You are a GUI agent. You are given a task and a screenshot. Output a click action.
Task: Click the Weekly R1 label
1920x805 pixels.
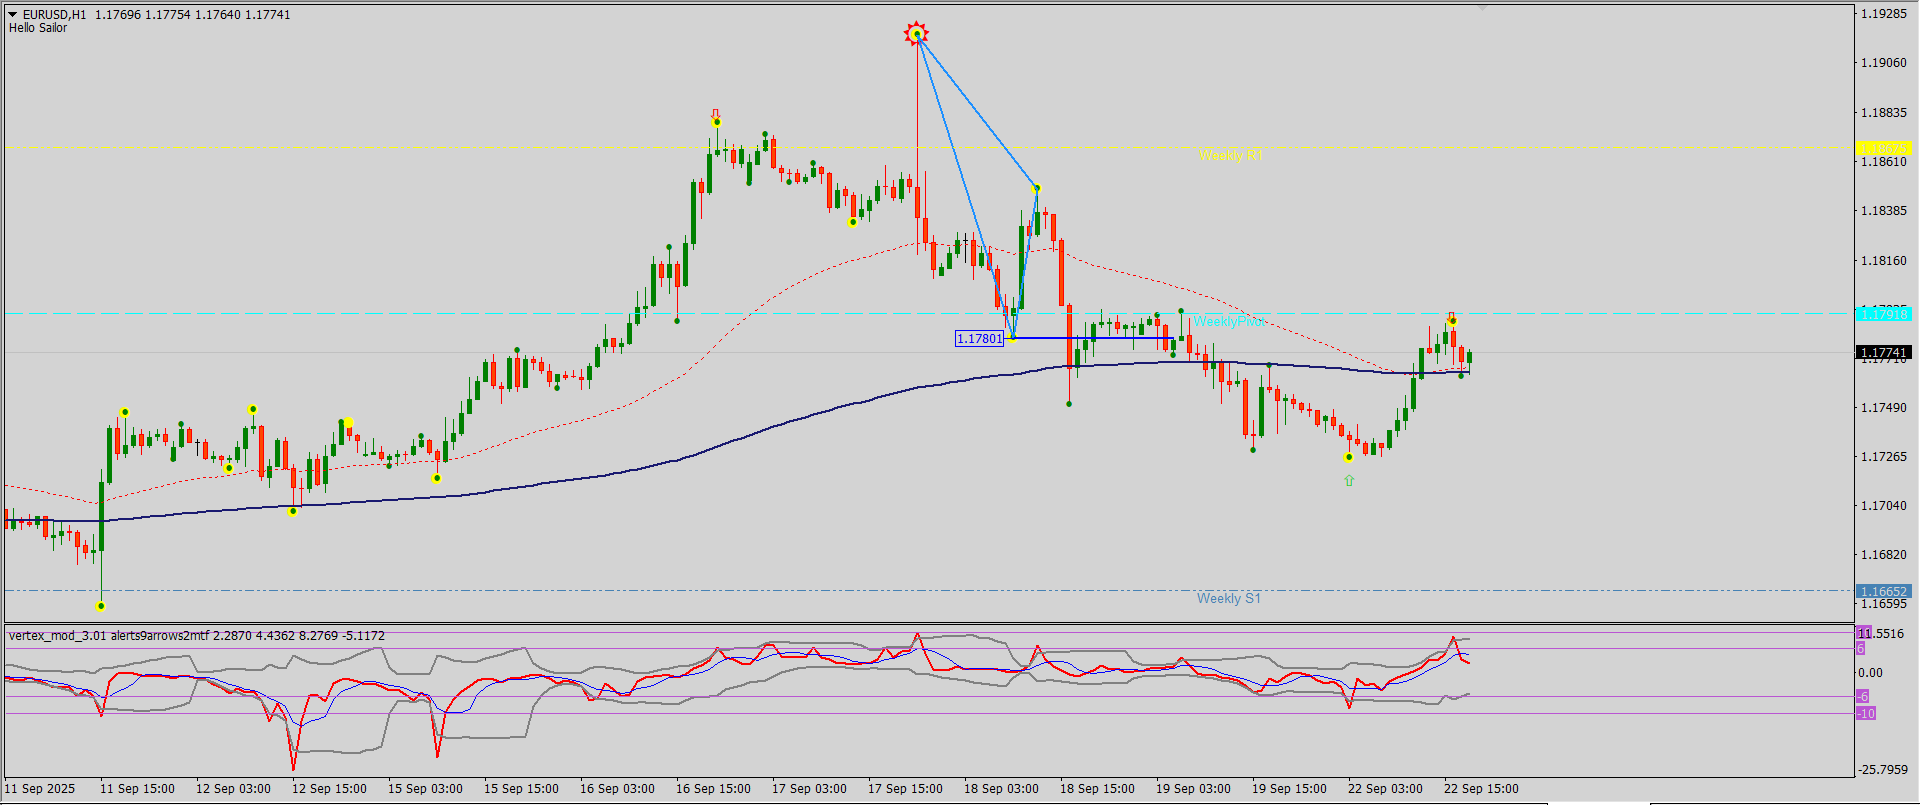(x=1230, y=155)
